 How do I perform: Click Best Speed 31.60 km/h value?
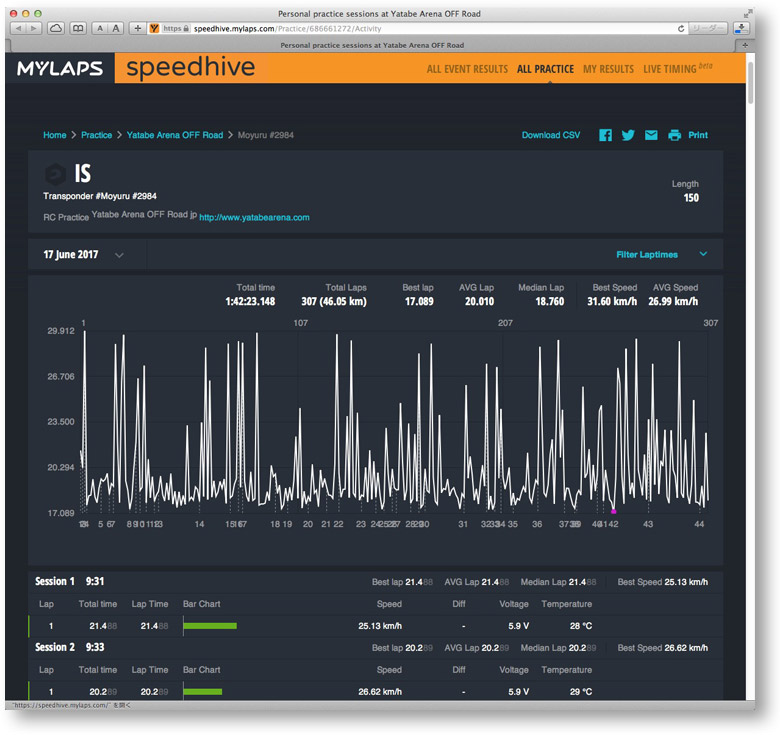tap(612, 302)
